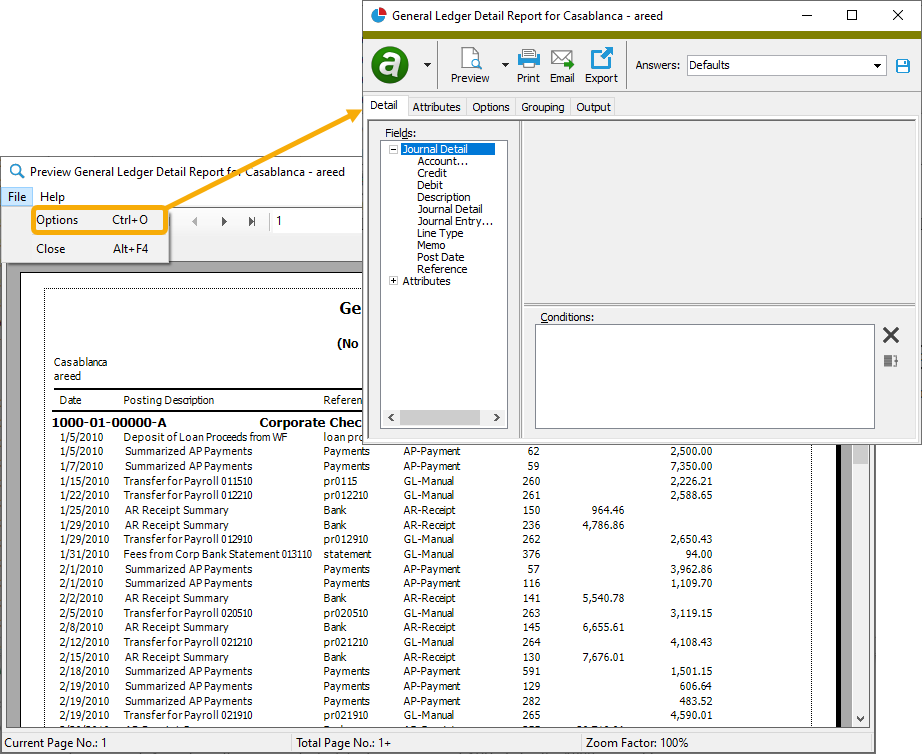
Task: Click the pr021210 reference
Action: tap(346, 642)
